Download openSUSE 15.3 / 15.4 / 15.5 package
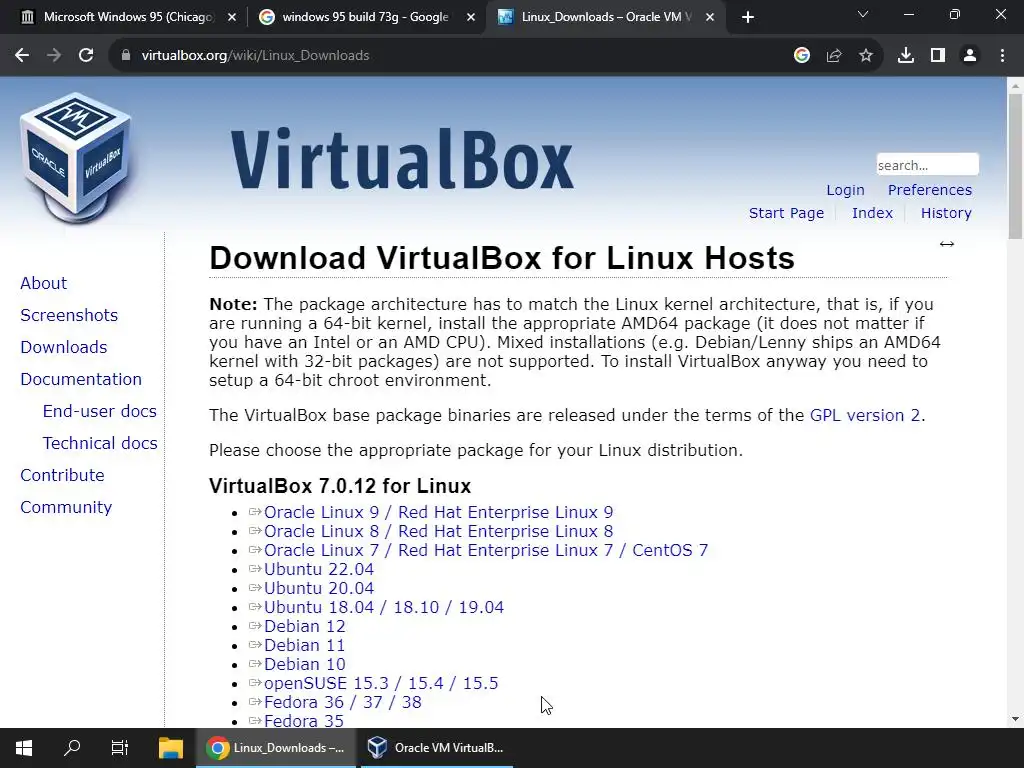 pyautogui.click(x=381, y=683)
